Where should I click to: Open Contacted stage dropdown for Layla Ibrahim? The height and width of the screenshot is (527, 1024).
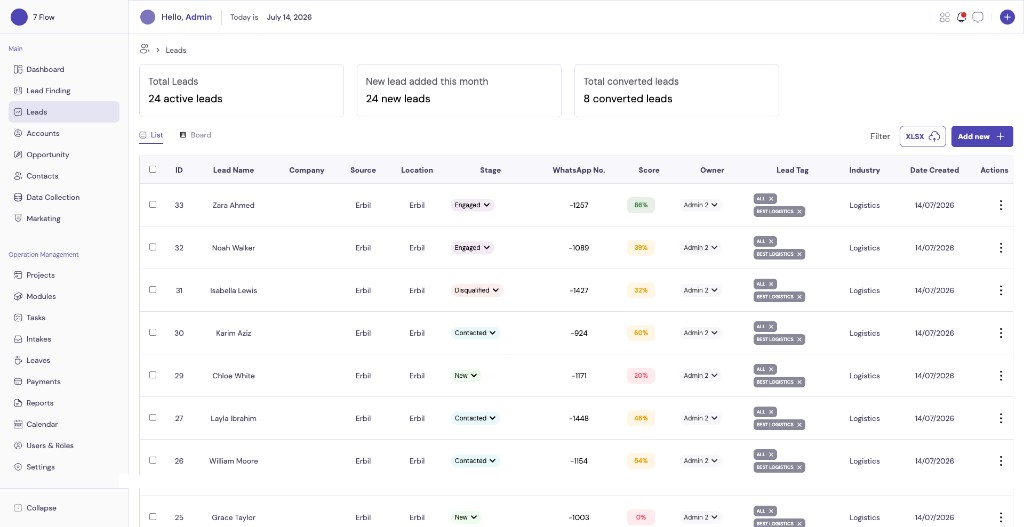click(475, 418)
